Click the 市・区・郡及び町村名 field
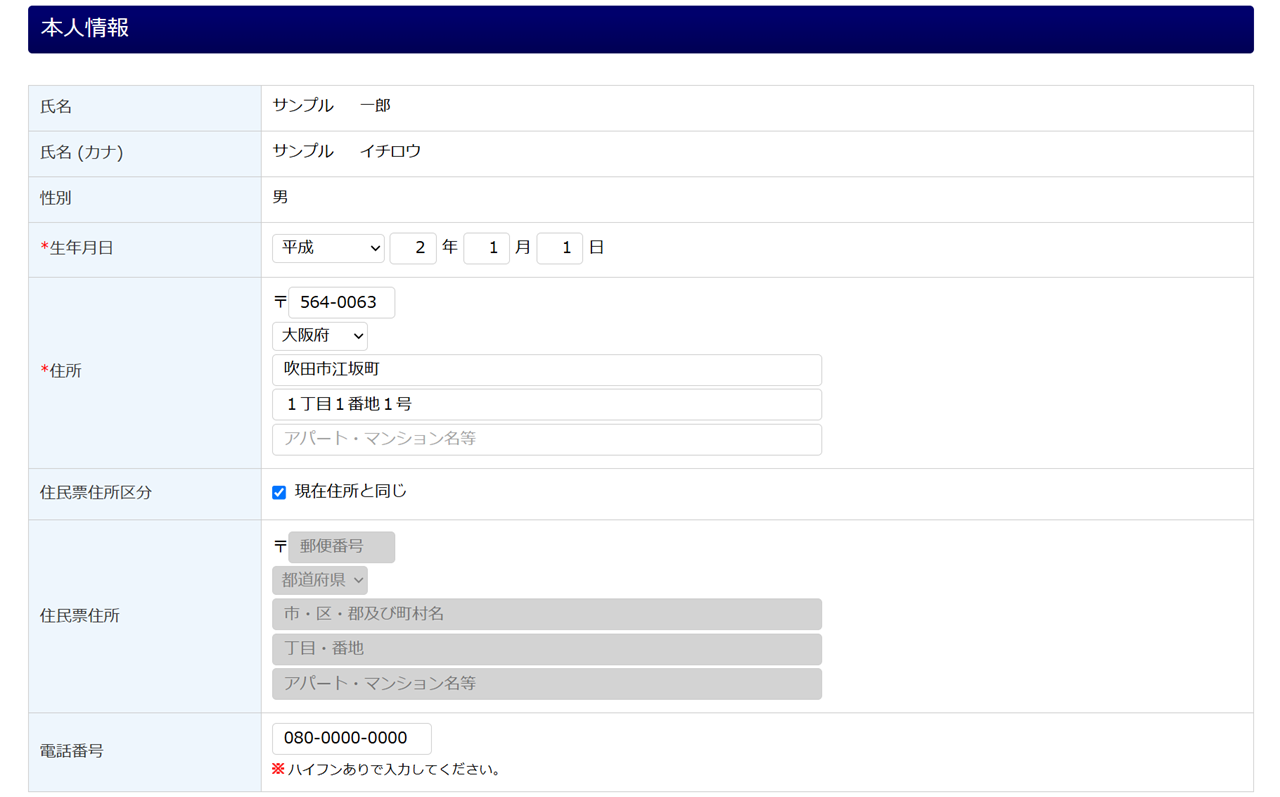This screenshot has height=797, width=1280. (x=546, y=614)
